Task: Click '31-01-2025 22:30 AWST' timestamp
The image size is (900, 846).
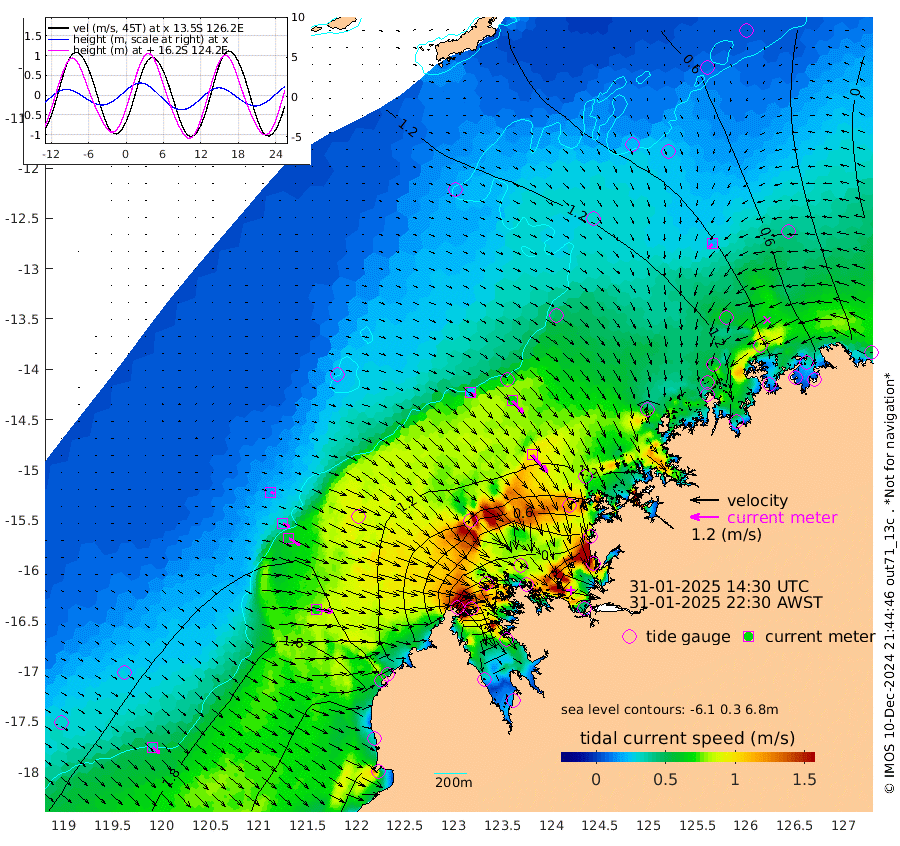Action: pyautogui.click(x=726, y=602)
